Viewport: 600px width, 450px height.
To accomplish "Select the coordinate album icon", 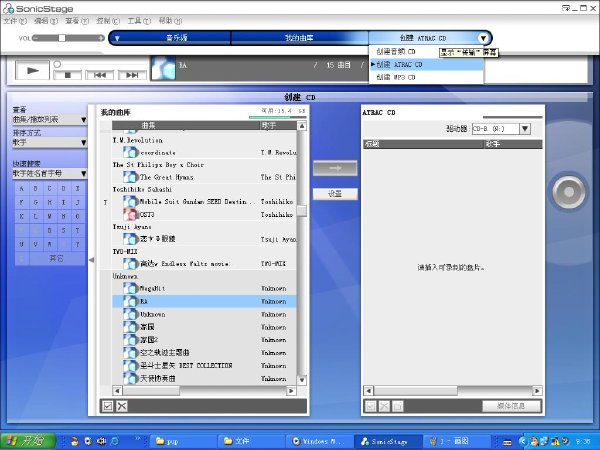I will pyautogui.click(x=130, y=152).
